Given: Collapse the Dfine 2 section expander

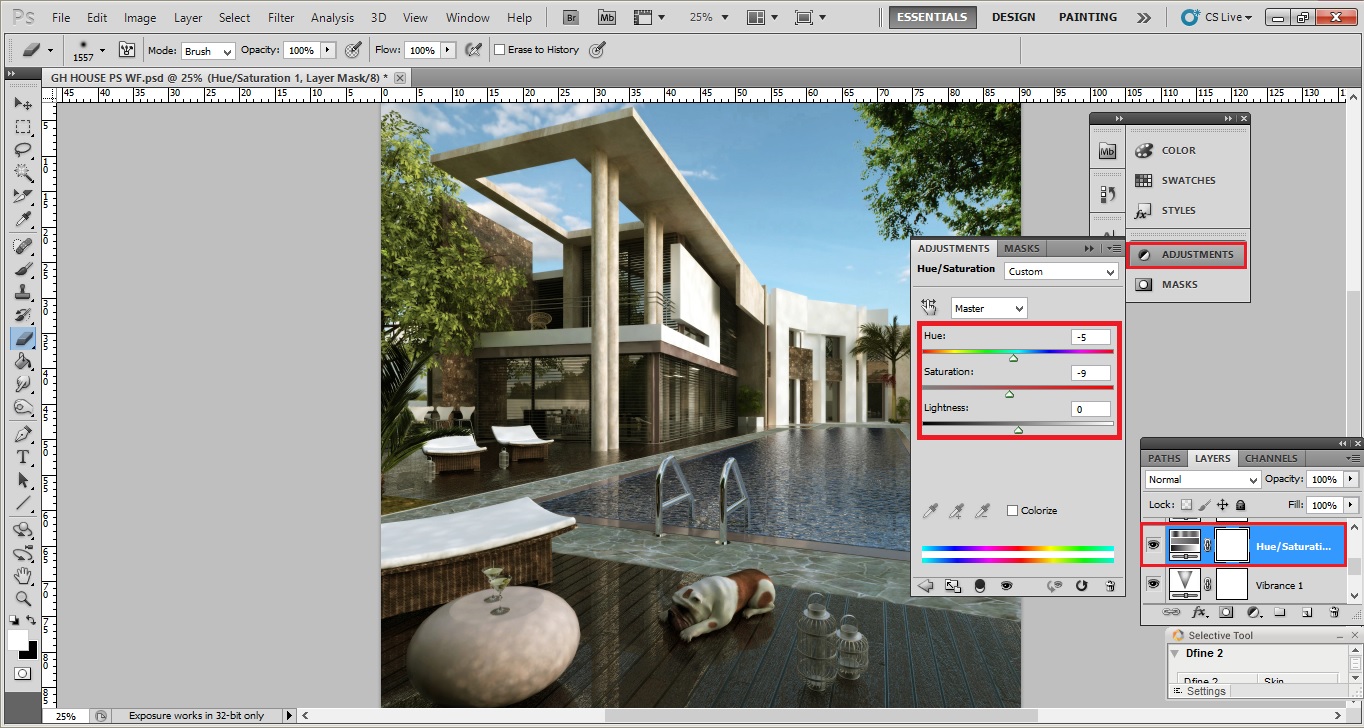Looking at the screenshot, I should [x=1175, y=652].
